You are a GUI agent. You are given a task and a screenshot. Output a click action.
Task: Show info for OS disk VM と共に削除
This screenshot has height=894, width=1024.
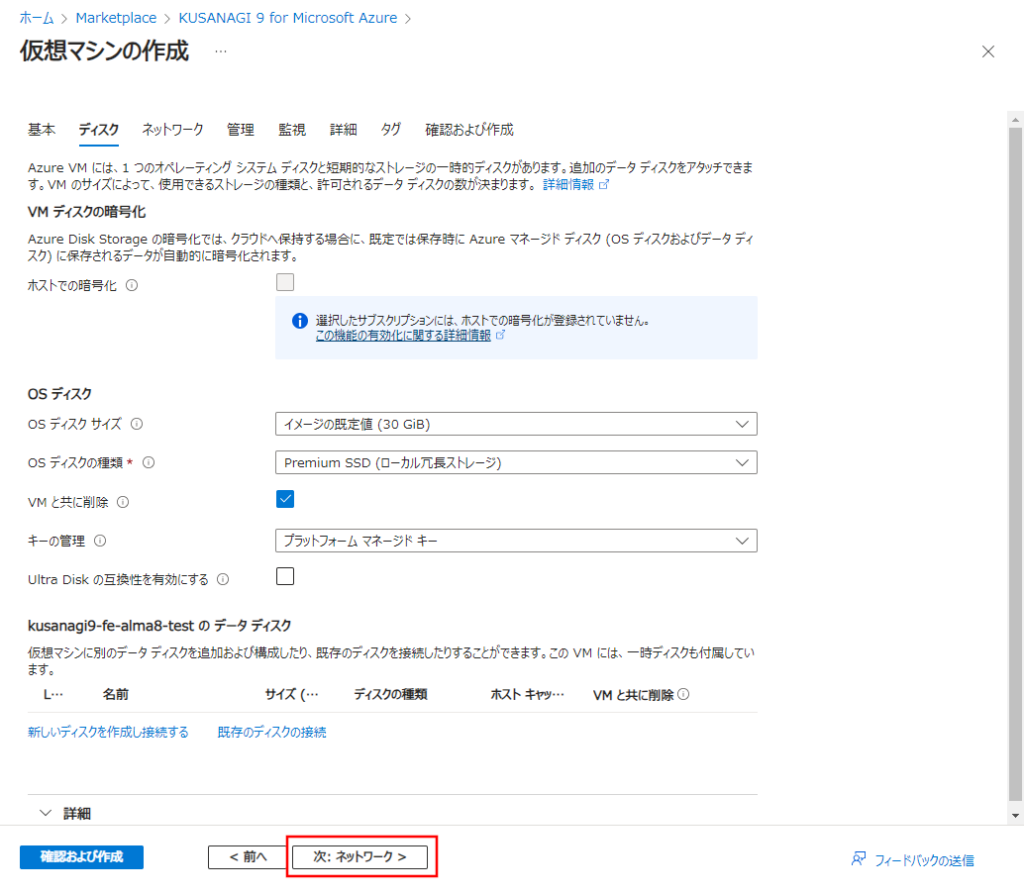point(123,502)
